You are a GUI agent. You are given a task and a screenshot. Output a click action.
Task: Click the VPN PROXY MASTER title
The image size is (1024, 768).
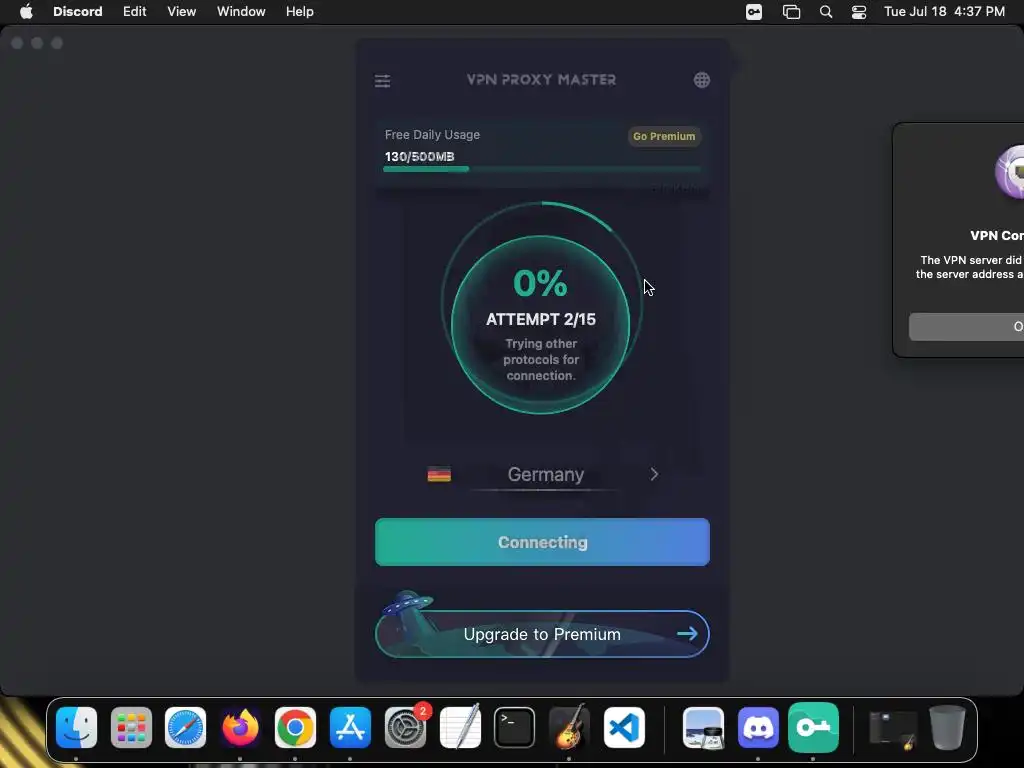tap(541, 80)
